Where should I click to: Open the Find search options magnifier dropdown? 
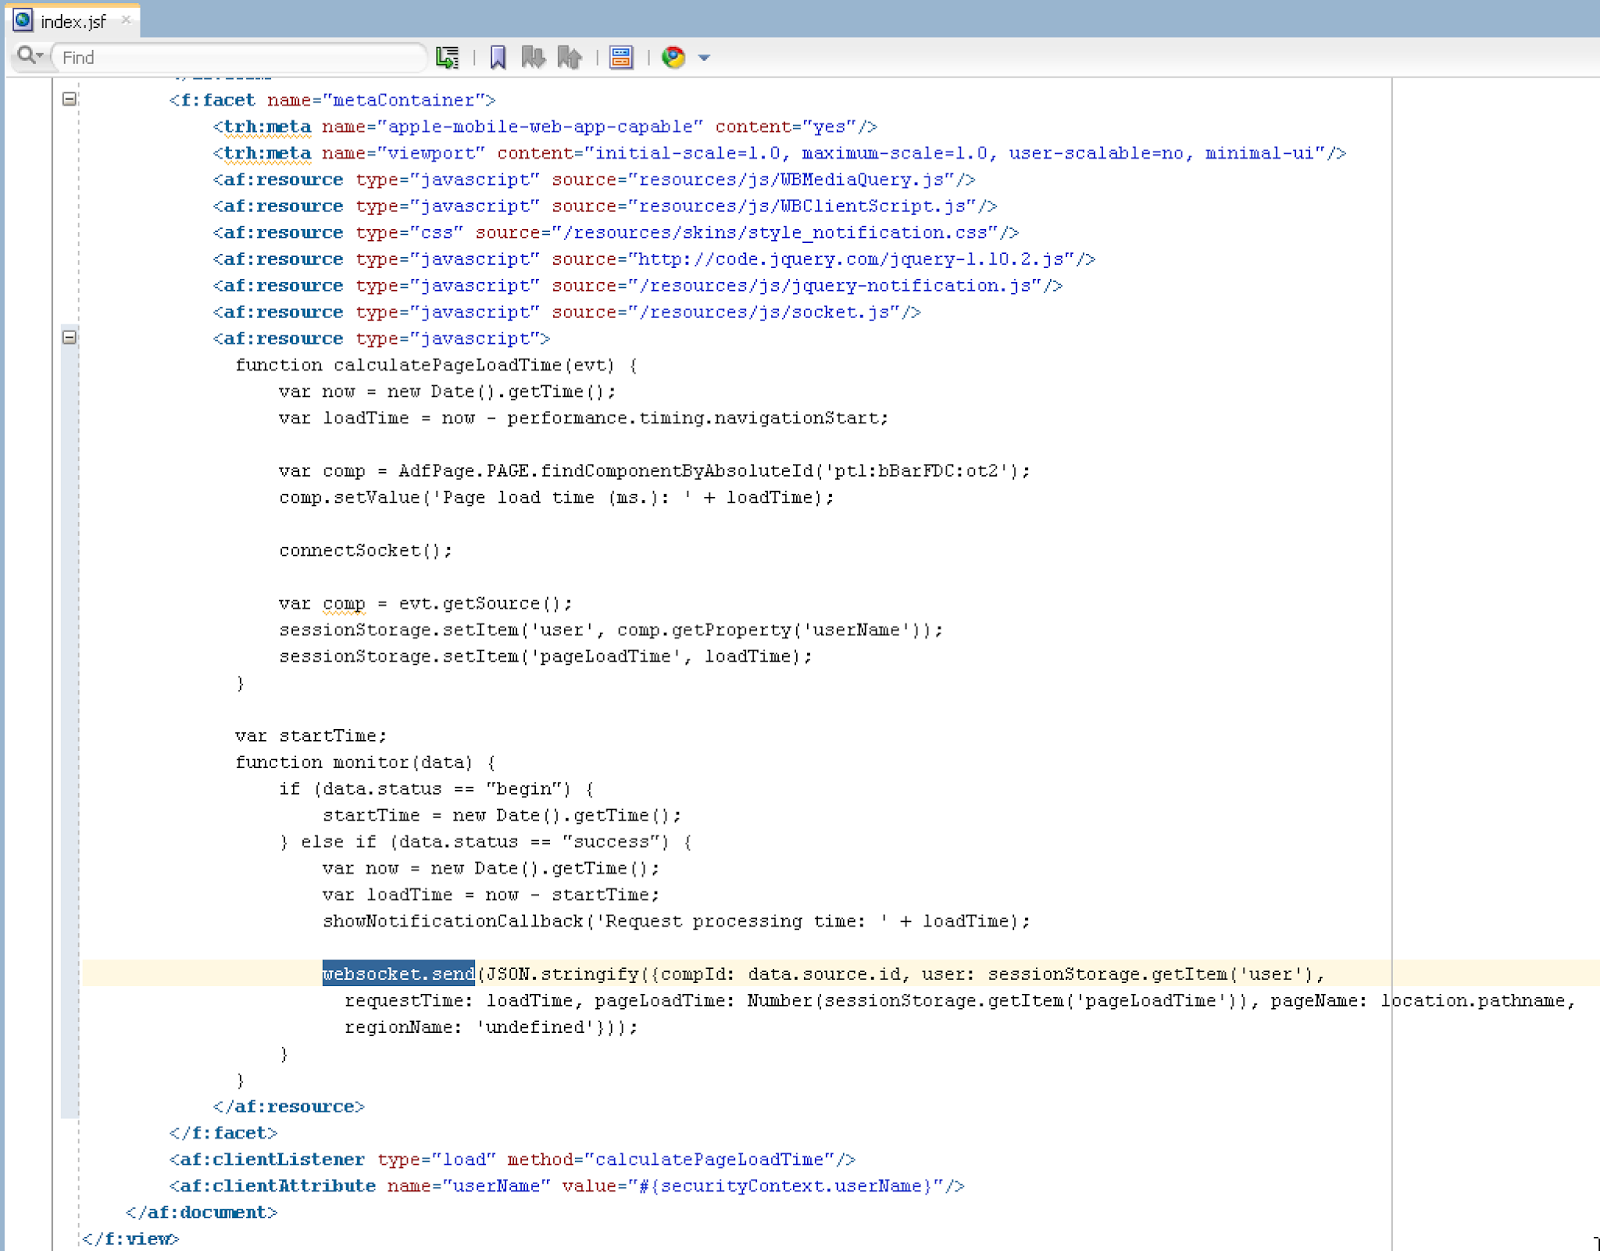pyautogui.click(x=30, y=56)
